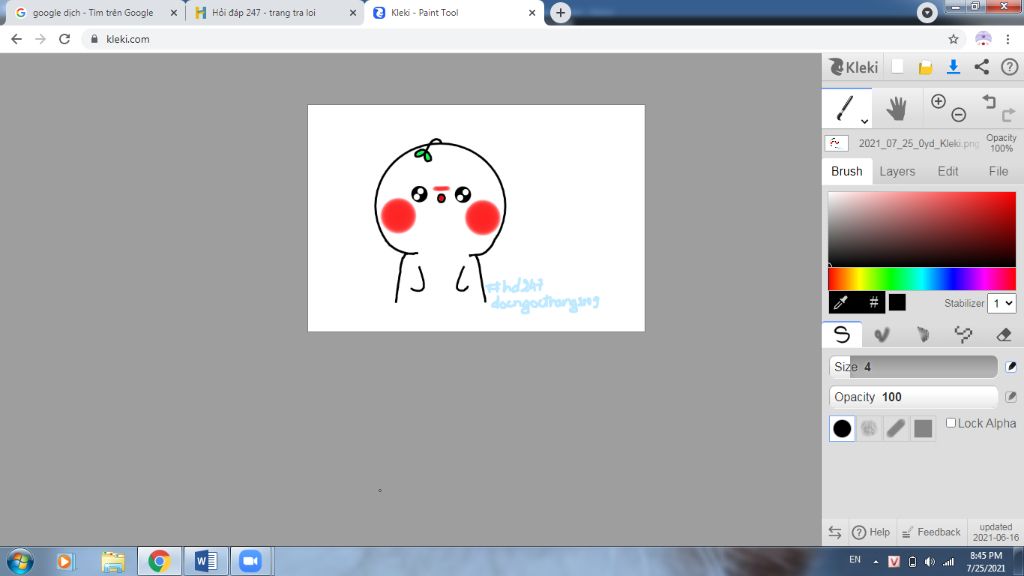The height and width of the screenshot is (576, 1024).
Task: Open the hex color input
Action: pos(872,302)
